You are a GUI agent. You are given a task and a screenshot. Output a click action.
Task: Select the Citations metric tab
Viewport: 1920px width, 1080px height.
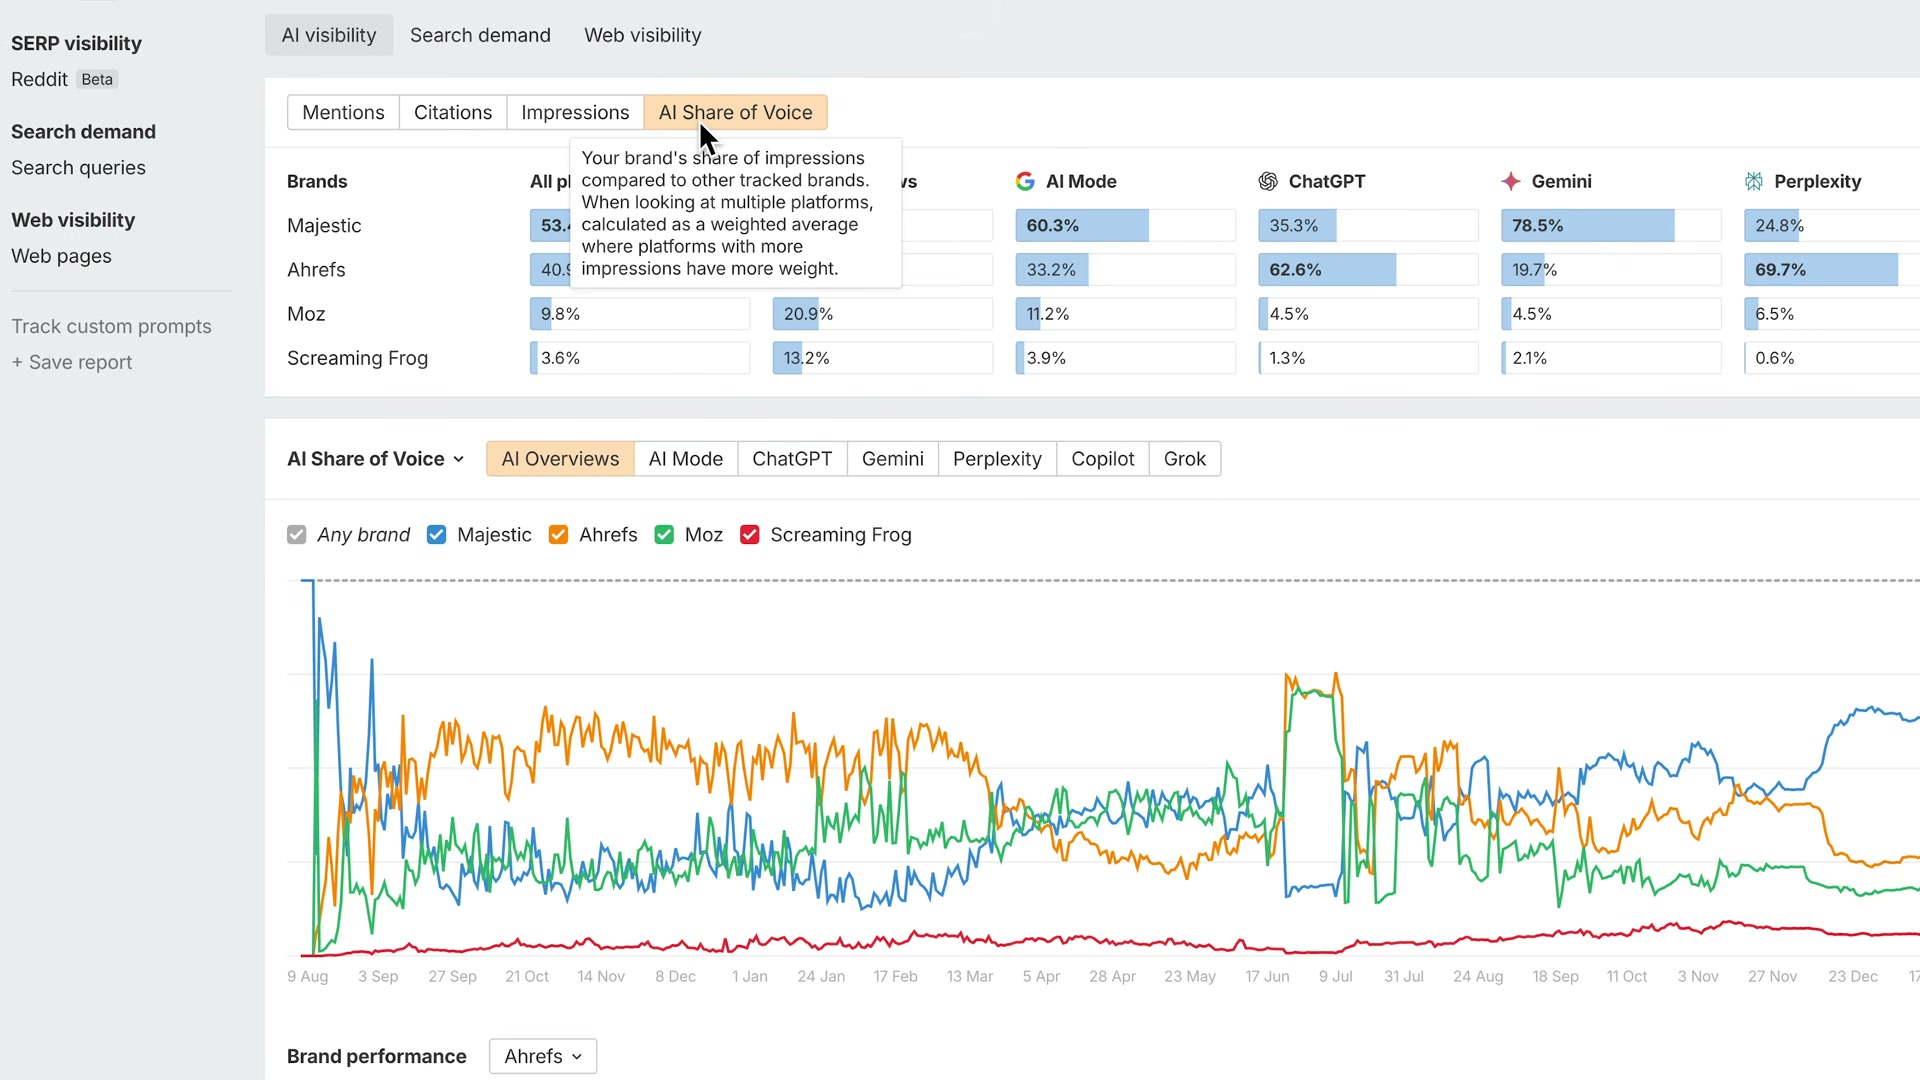coord(453,112)
